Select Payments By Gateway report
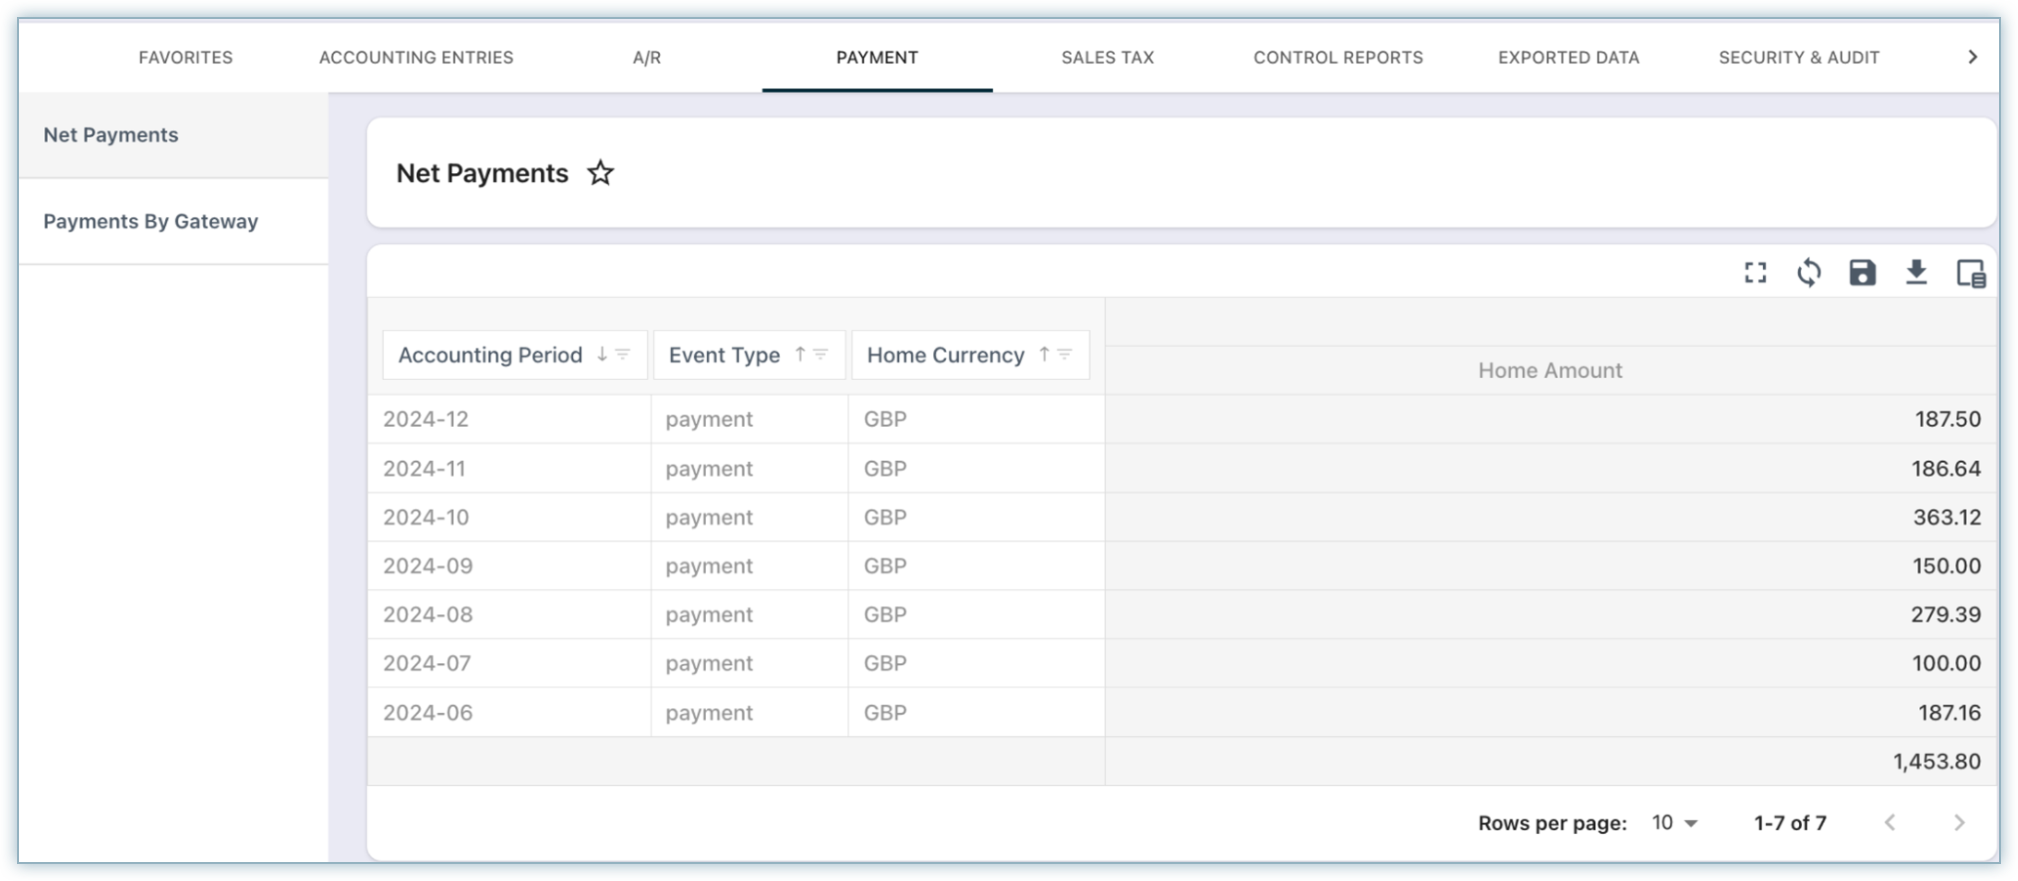Viewport: 2018px width, 881px height. [x=151, y=222]
